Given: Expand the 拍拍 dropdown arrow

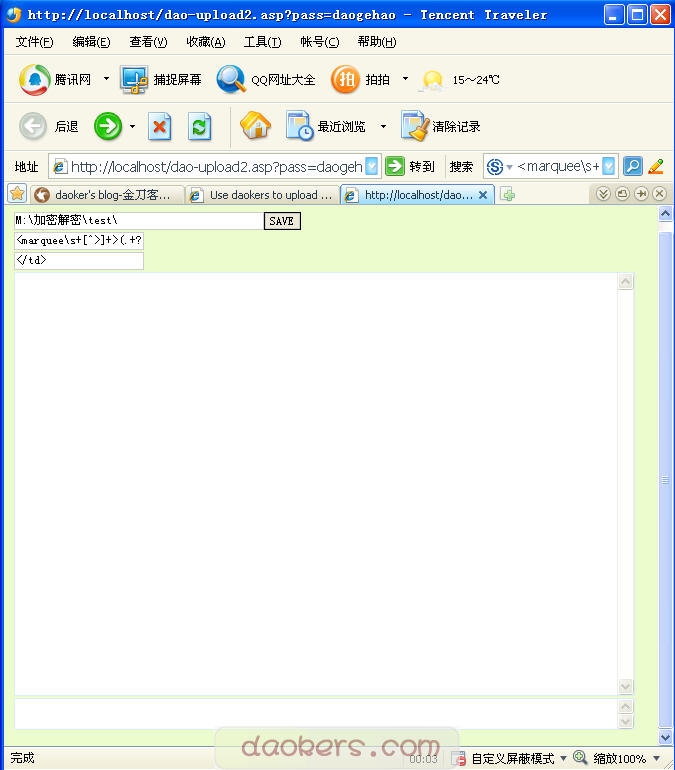Looking at the screenshot, I should click(405, 79).
